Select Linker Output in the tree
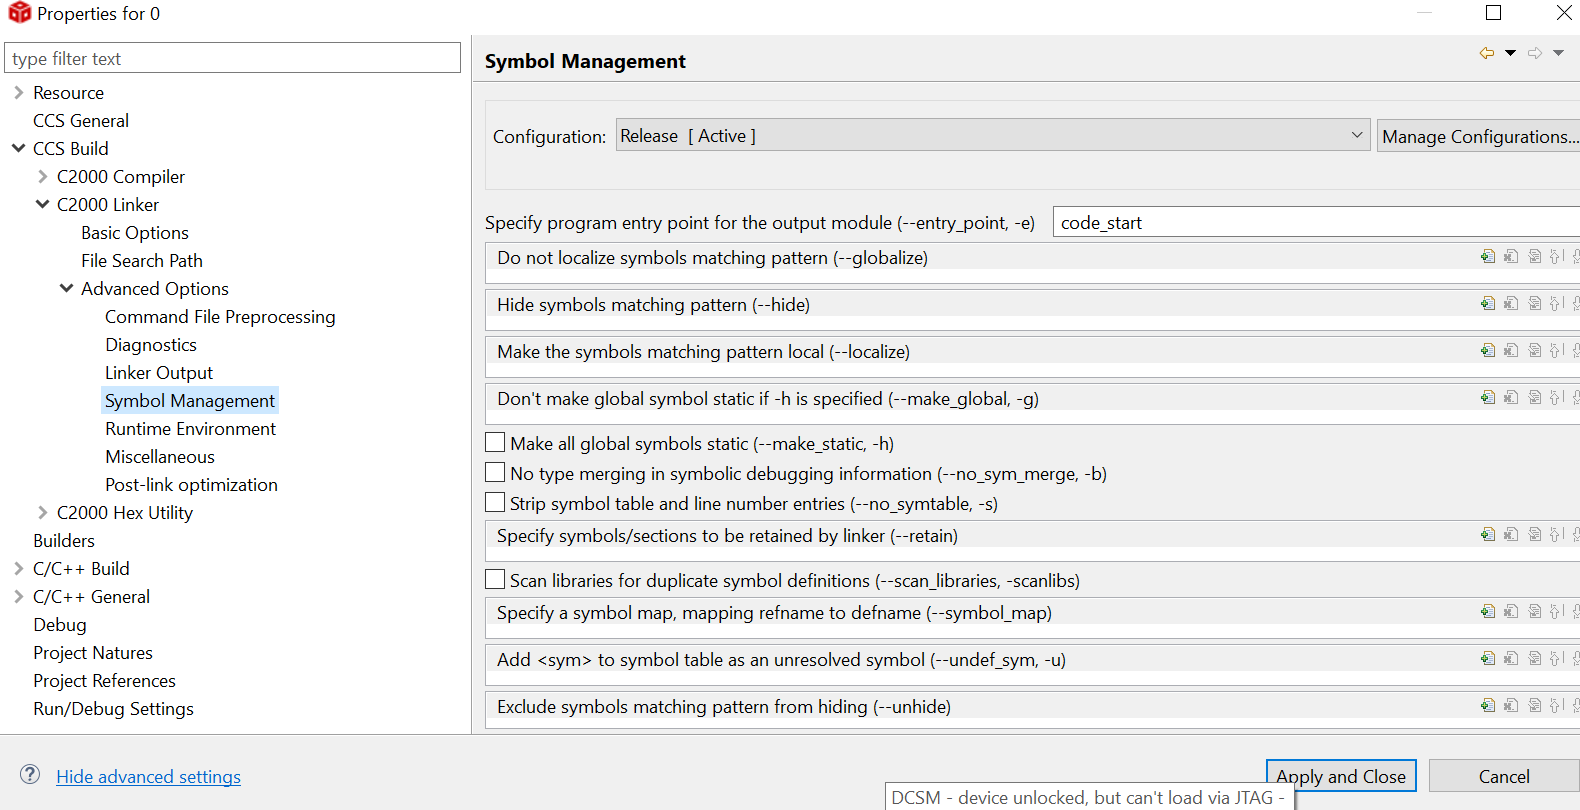The image size is (1580, 810). coord(159,373)
